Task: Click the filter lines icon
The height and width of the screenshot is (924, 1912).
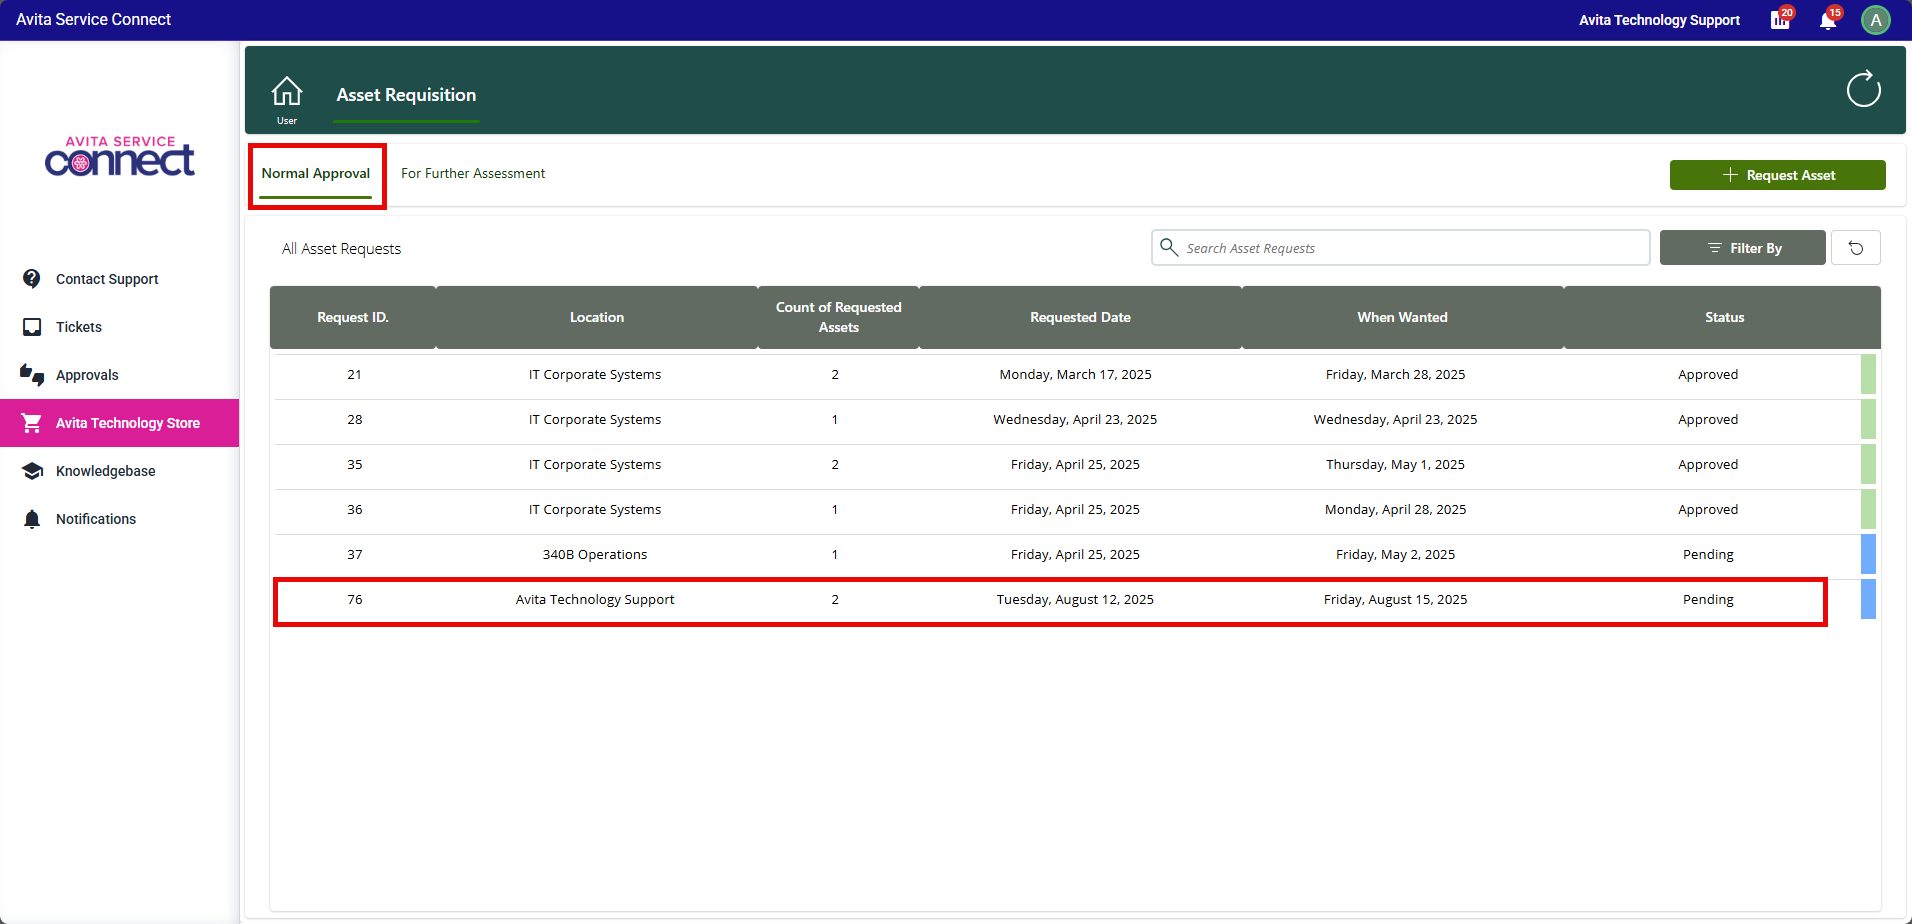Action: coord(1714,248)
